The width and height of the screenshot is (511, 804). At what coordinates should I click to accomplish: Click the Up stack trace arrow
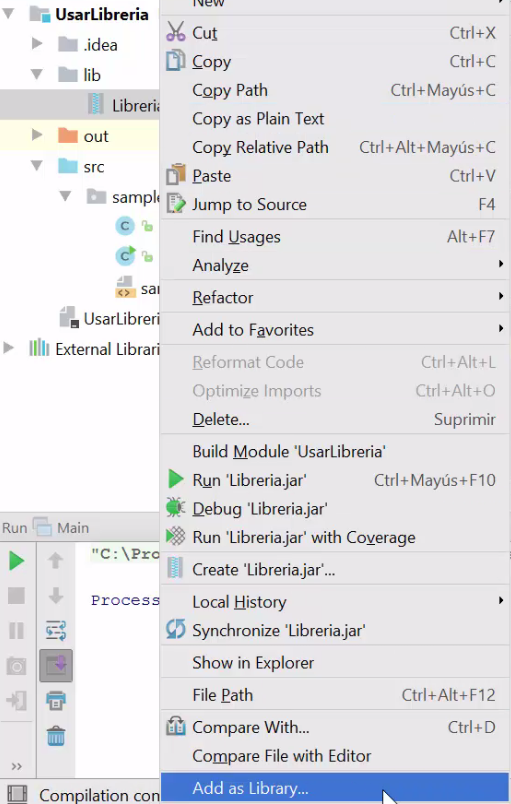tap(56, 560)
